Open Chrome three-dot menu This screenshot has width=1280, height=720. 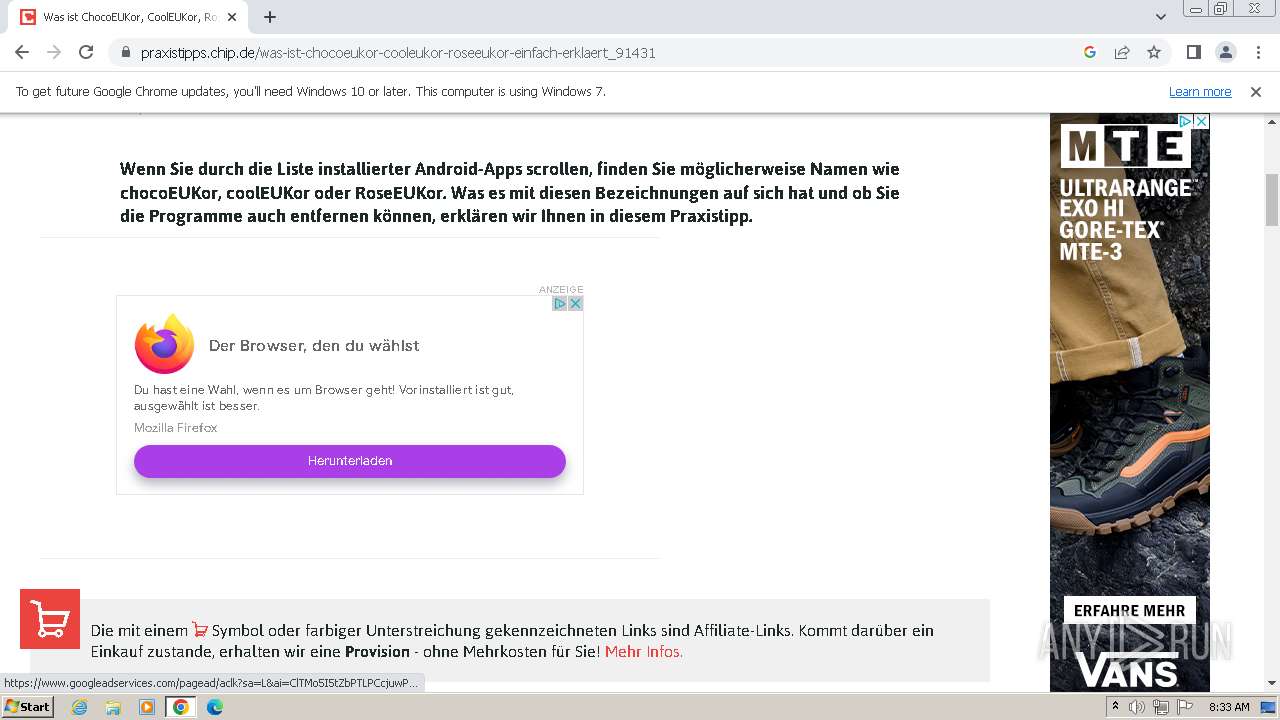[x=1257, y=53]
